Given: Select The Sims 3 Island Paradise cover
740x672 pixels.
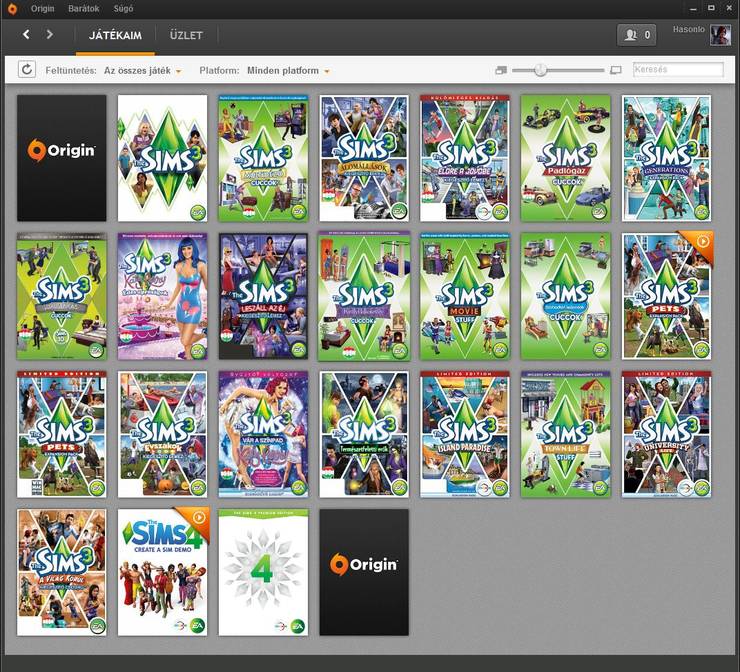Looking at the screenshot, I should (465, 434).
